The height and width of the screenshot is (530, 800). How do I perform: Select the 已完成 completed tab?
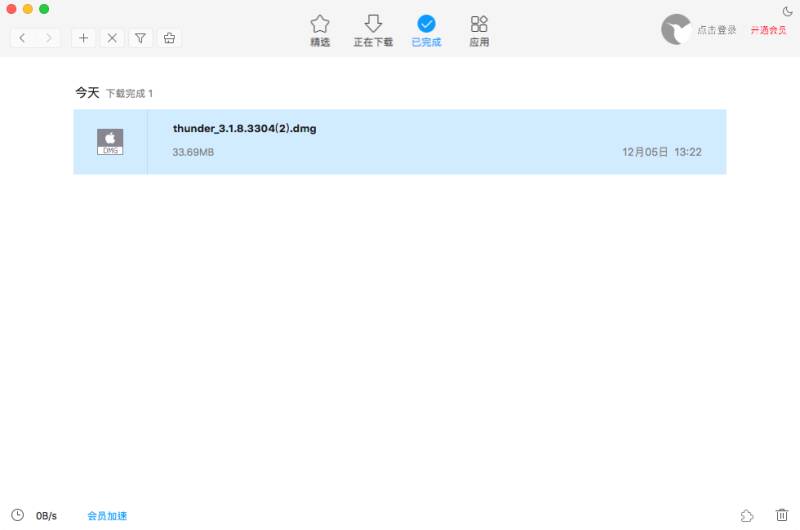pyautogui.click(x=426, y=31)
